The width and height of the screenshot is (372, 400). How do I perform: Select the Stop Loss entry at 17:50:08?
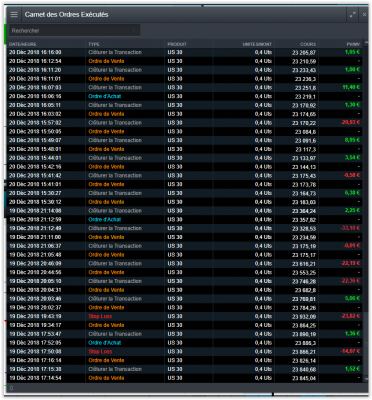pyautogui.click(x=100, y=352)
